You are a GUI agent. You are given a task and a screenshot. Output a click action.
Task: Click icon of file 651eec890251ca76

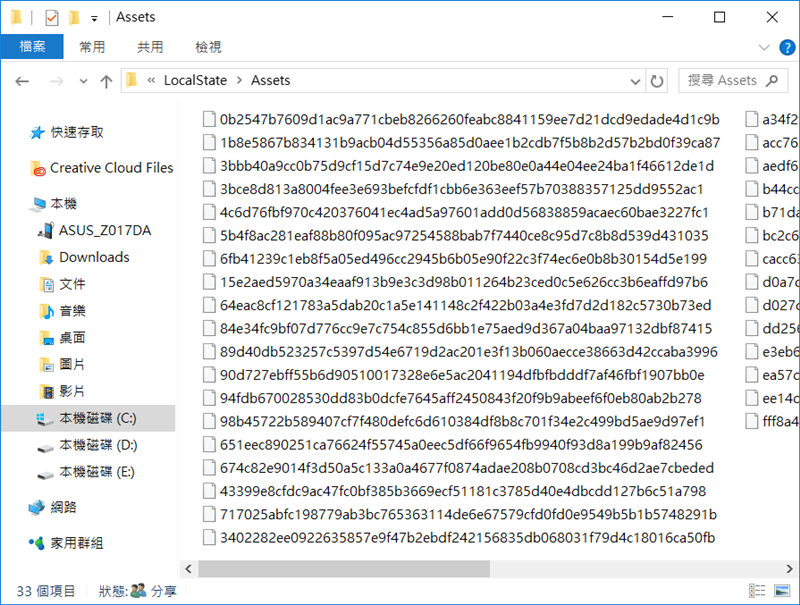[x=209, y=445]
